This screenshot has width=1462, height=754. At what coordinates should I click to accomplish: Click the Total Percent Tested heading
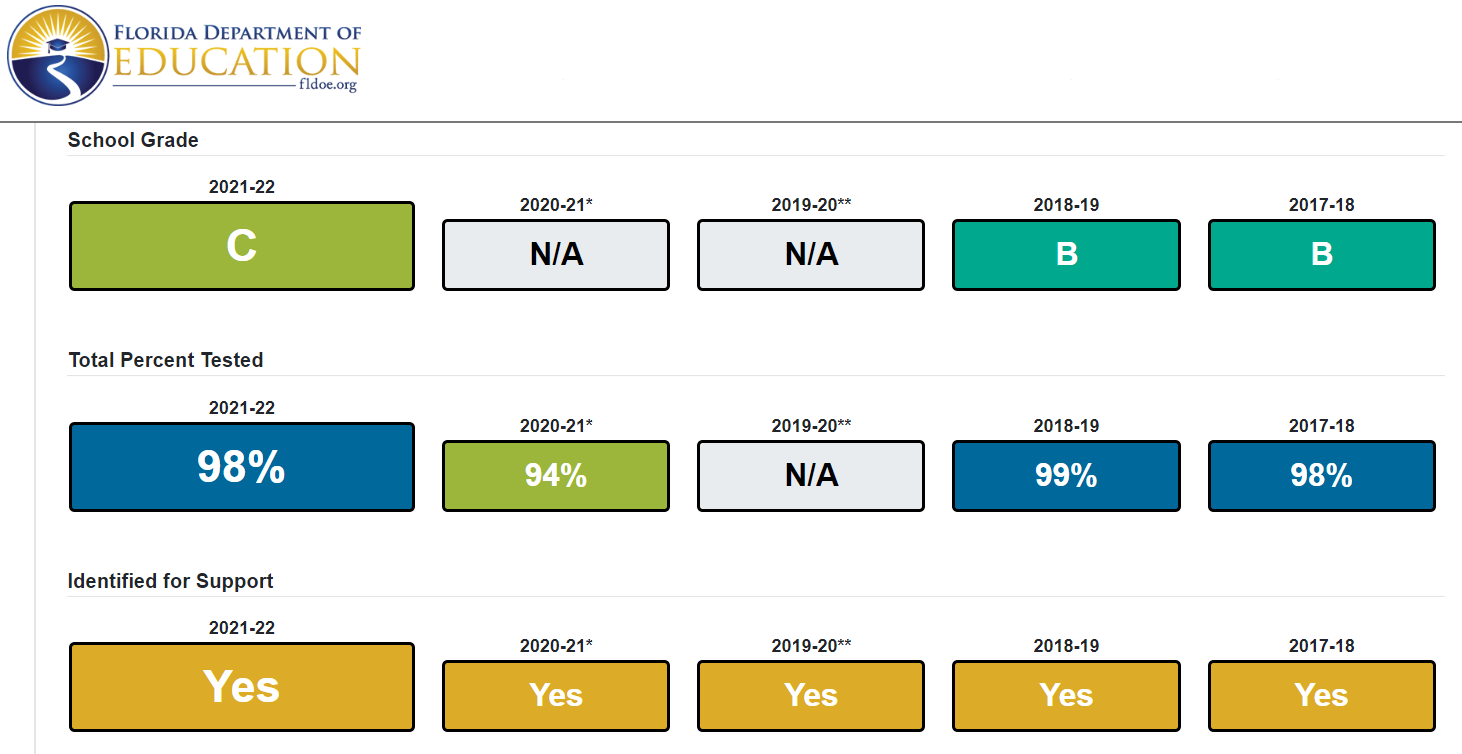tap(166, 360)
